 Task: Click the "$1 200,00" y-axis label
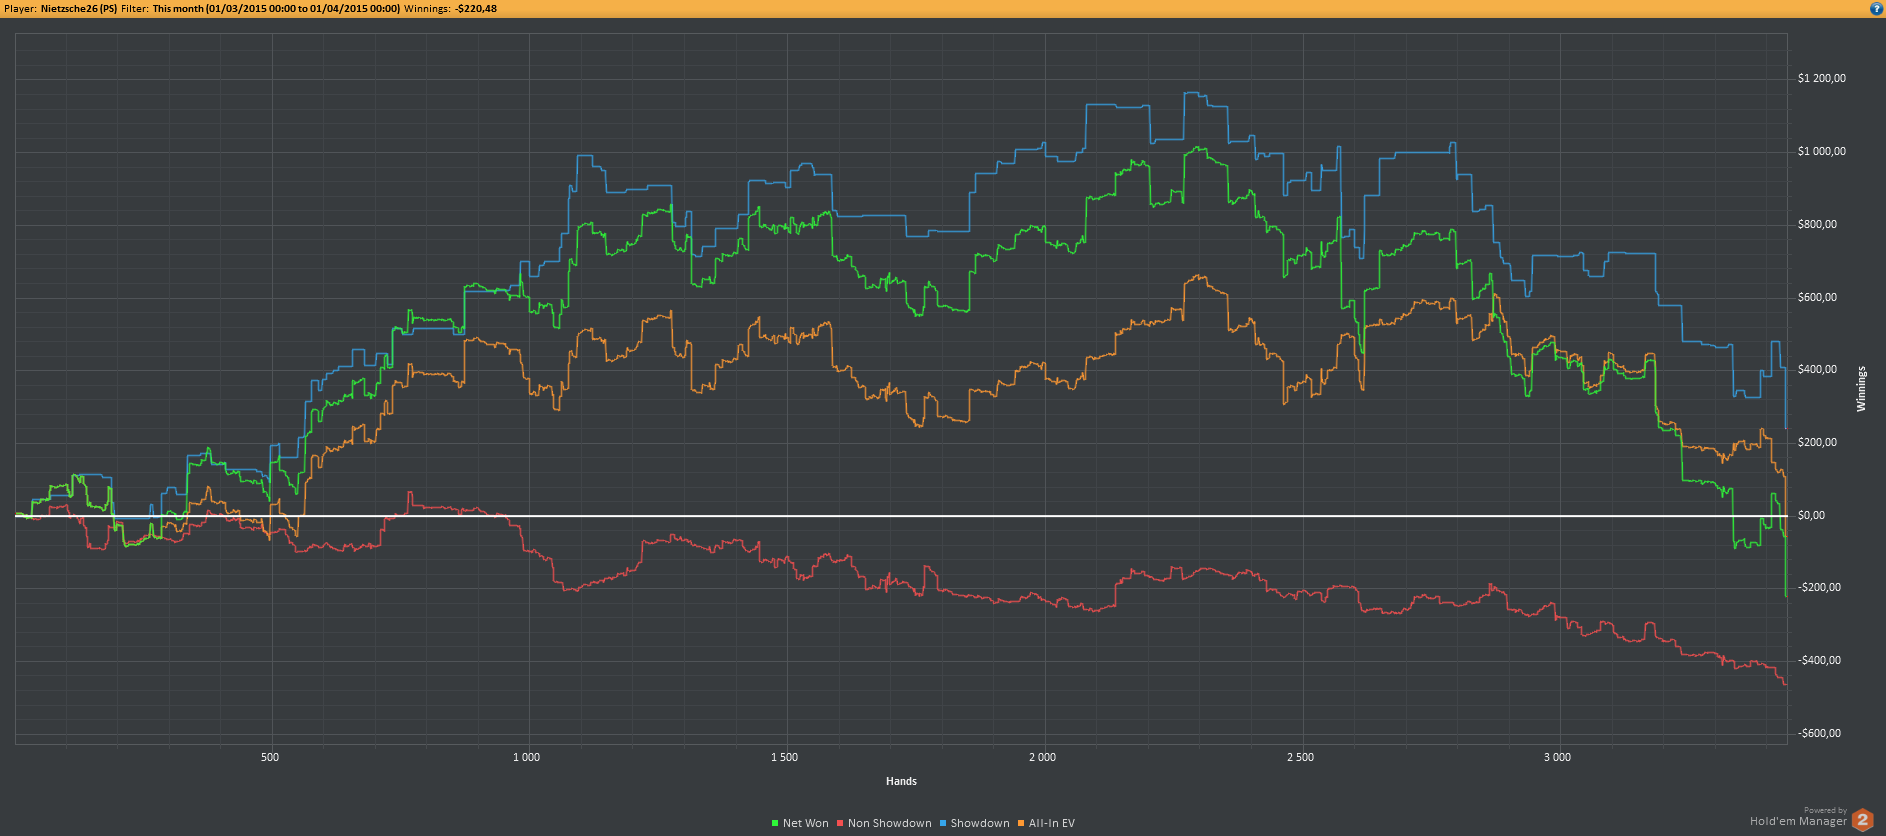click(1822, 78)
